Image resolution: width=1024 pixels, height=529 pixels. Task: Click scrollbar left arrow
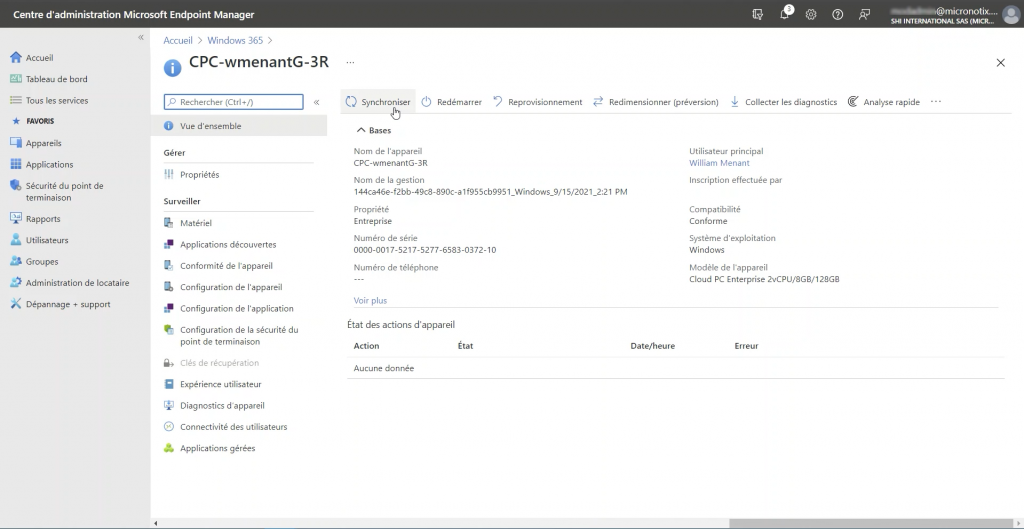(x=155, y=523)
